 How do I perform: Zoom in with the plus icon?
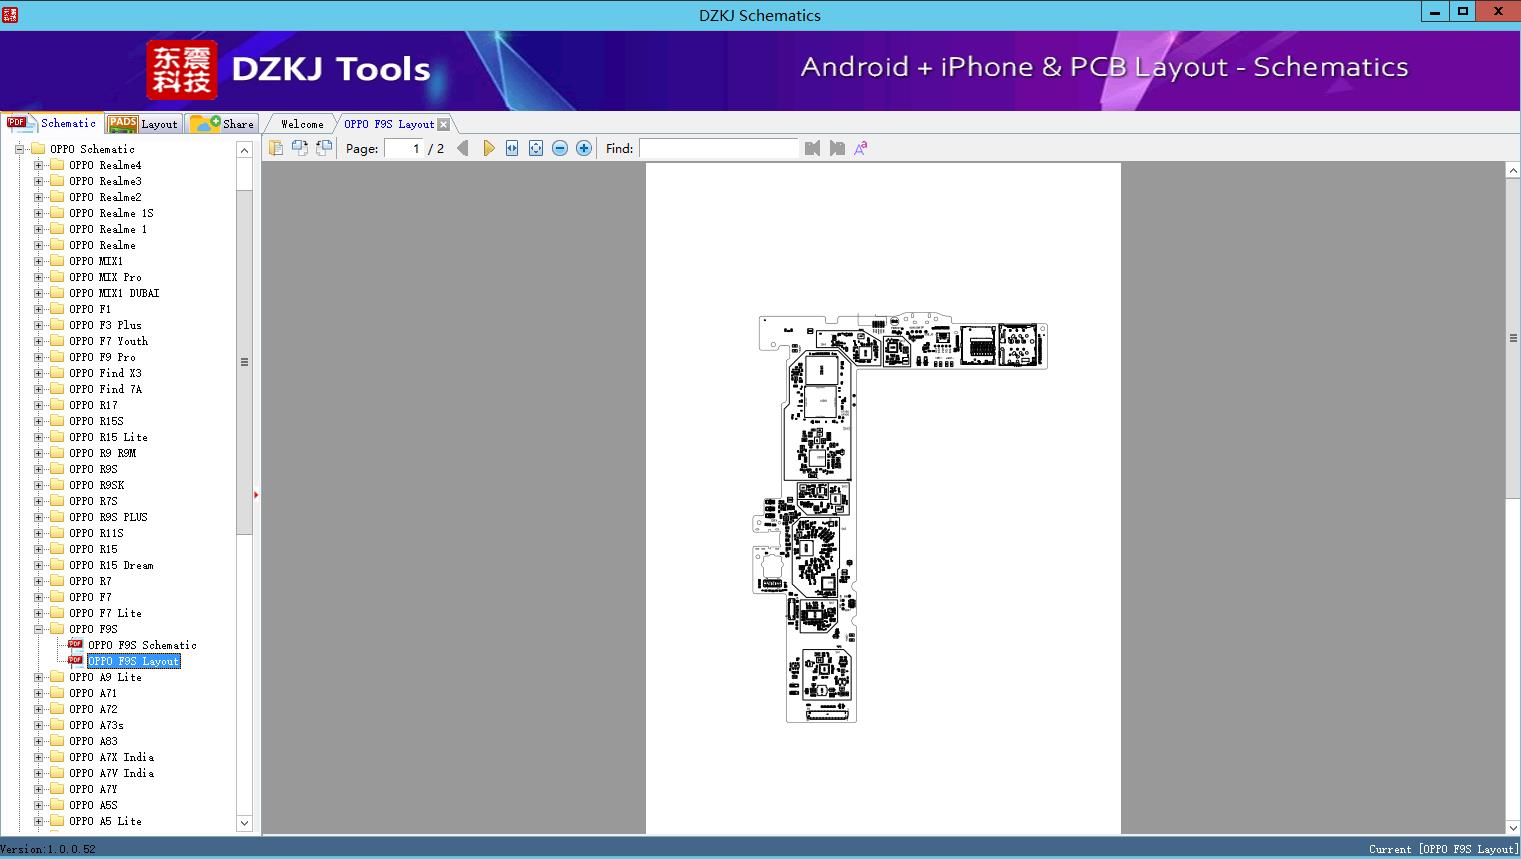point(584,148)
